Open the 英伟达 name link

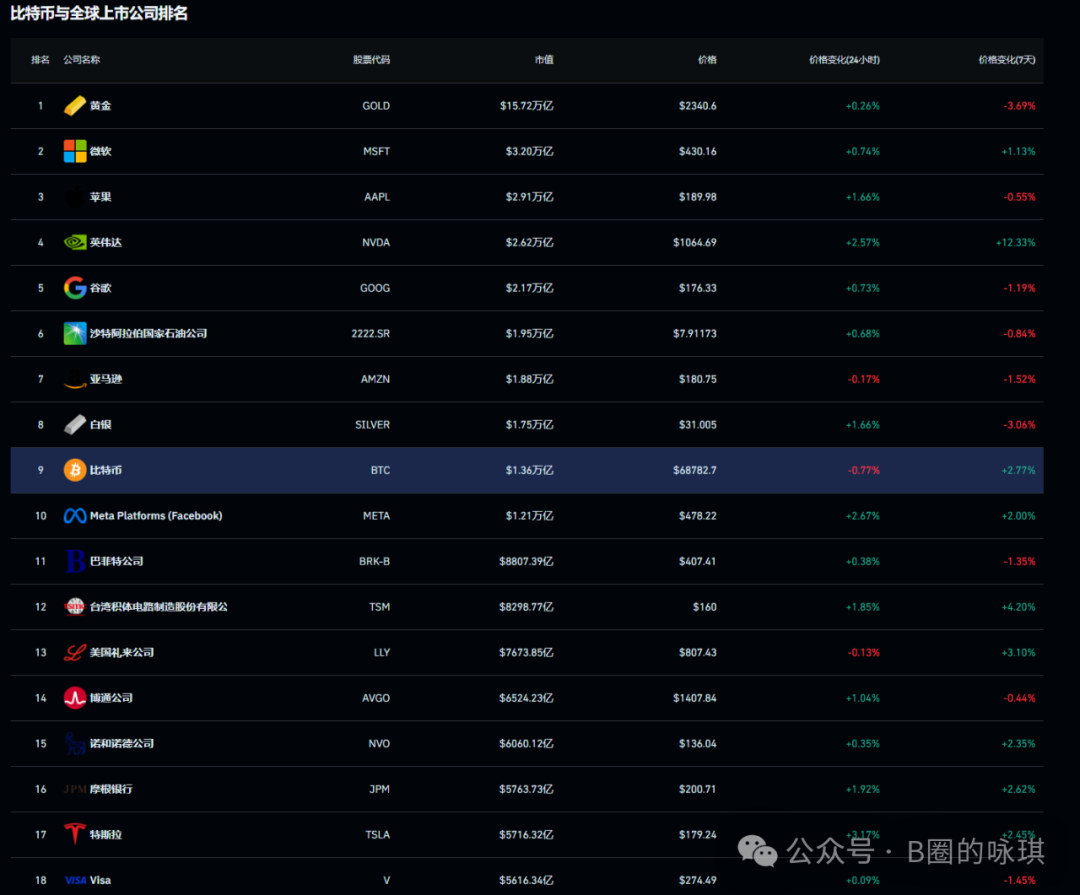pos(105,243)
